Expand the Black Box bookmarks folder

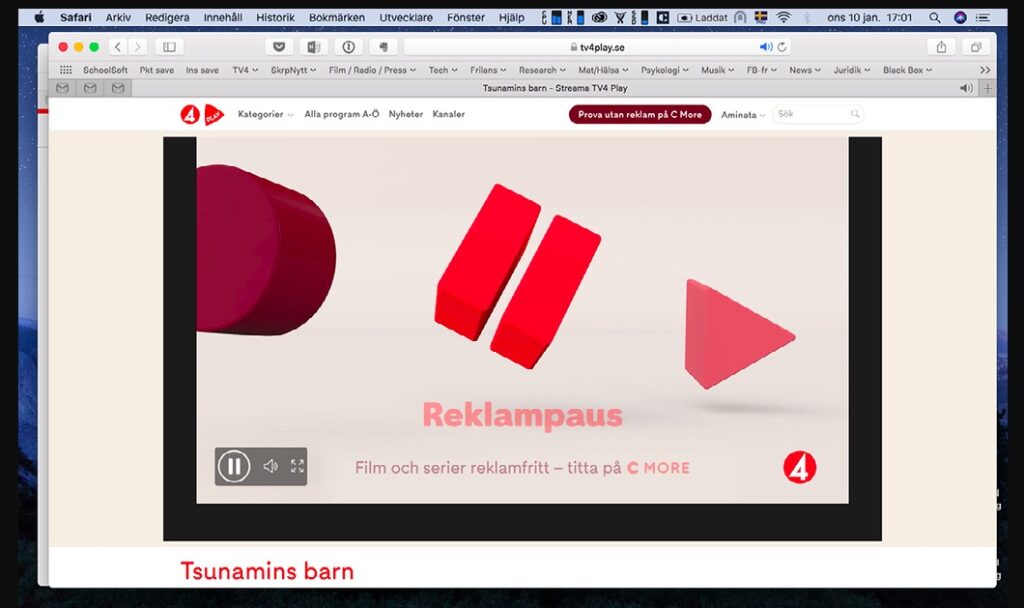(x=908, y=70)
